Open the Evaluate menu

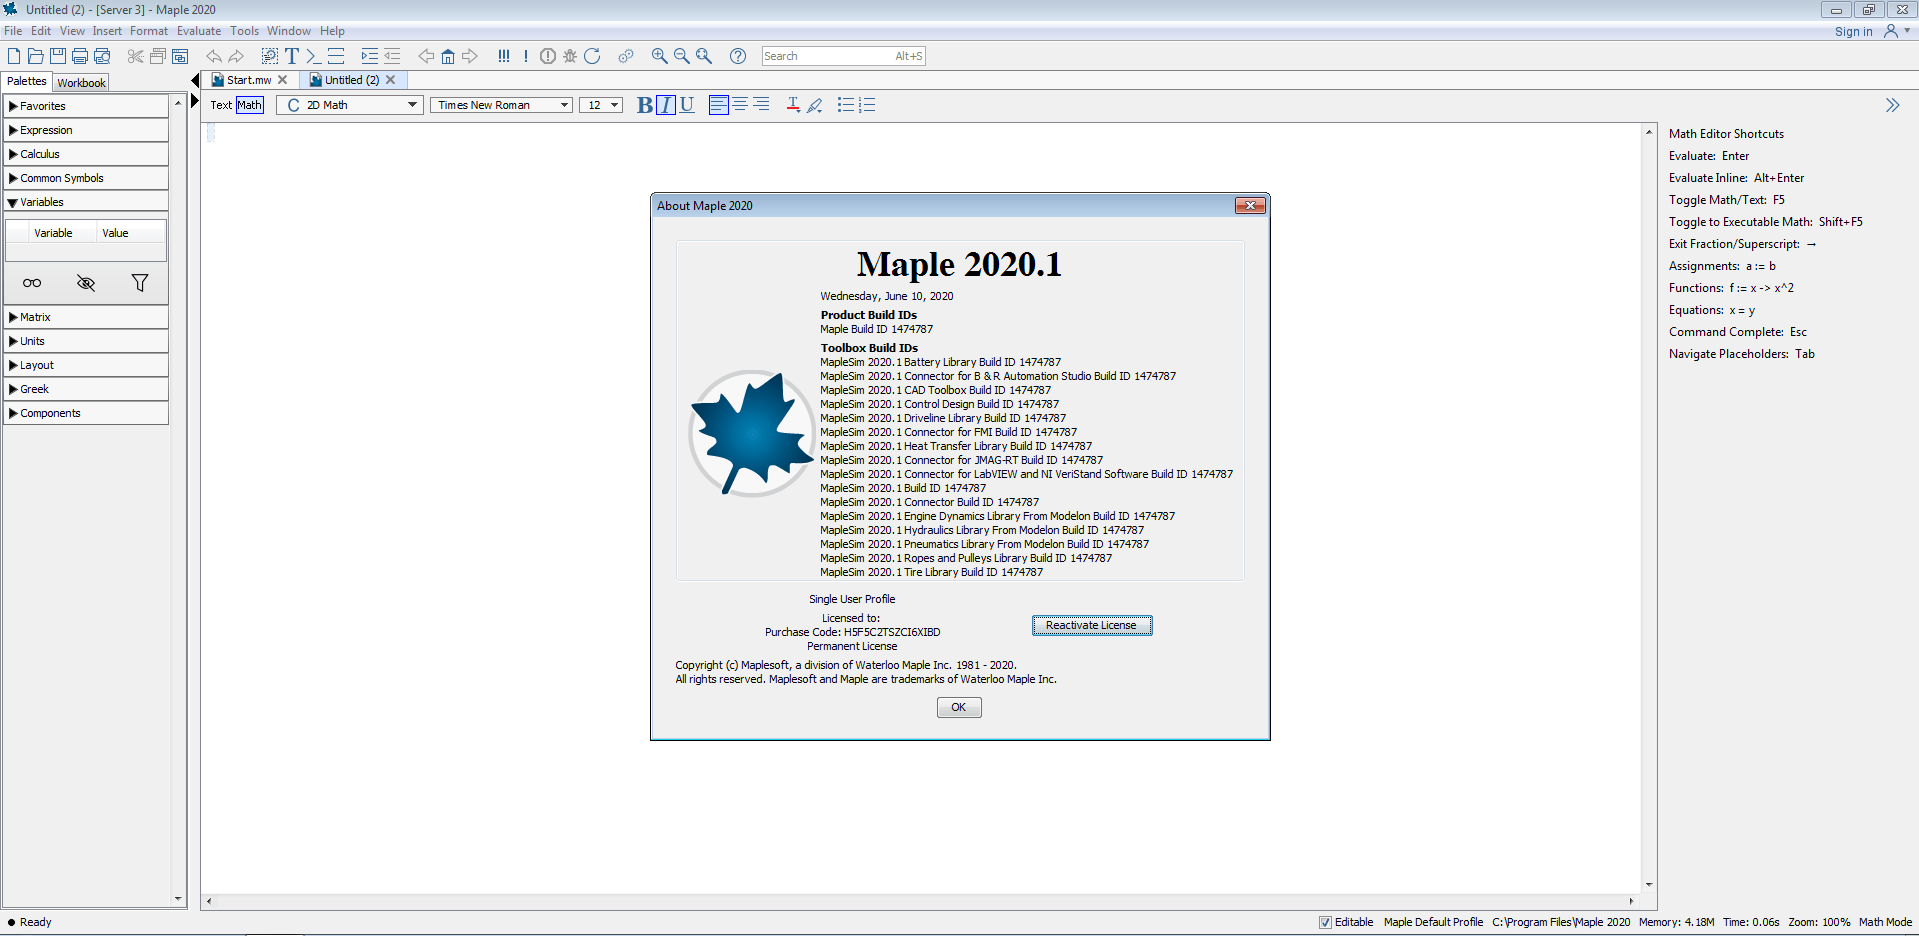(x=199, y=31)
